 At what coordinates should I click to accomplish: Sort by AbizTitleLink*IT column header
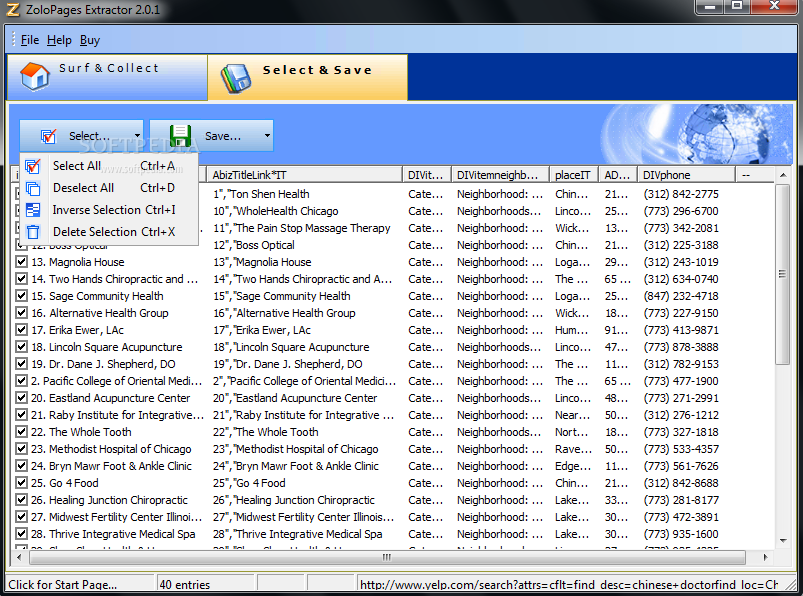(x=304, y=175)
